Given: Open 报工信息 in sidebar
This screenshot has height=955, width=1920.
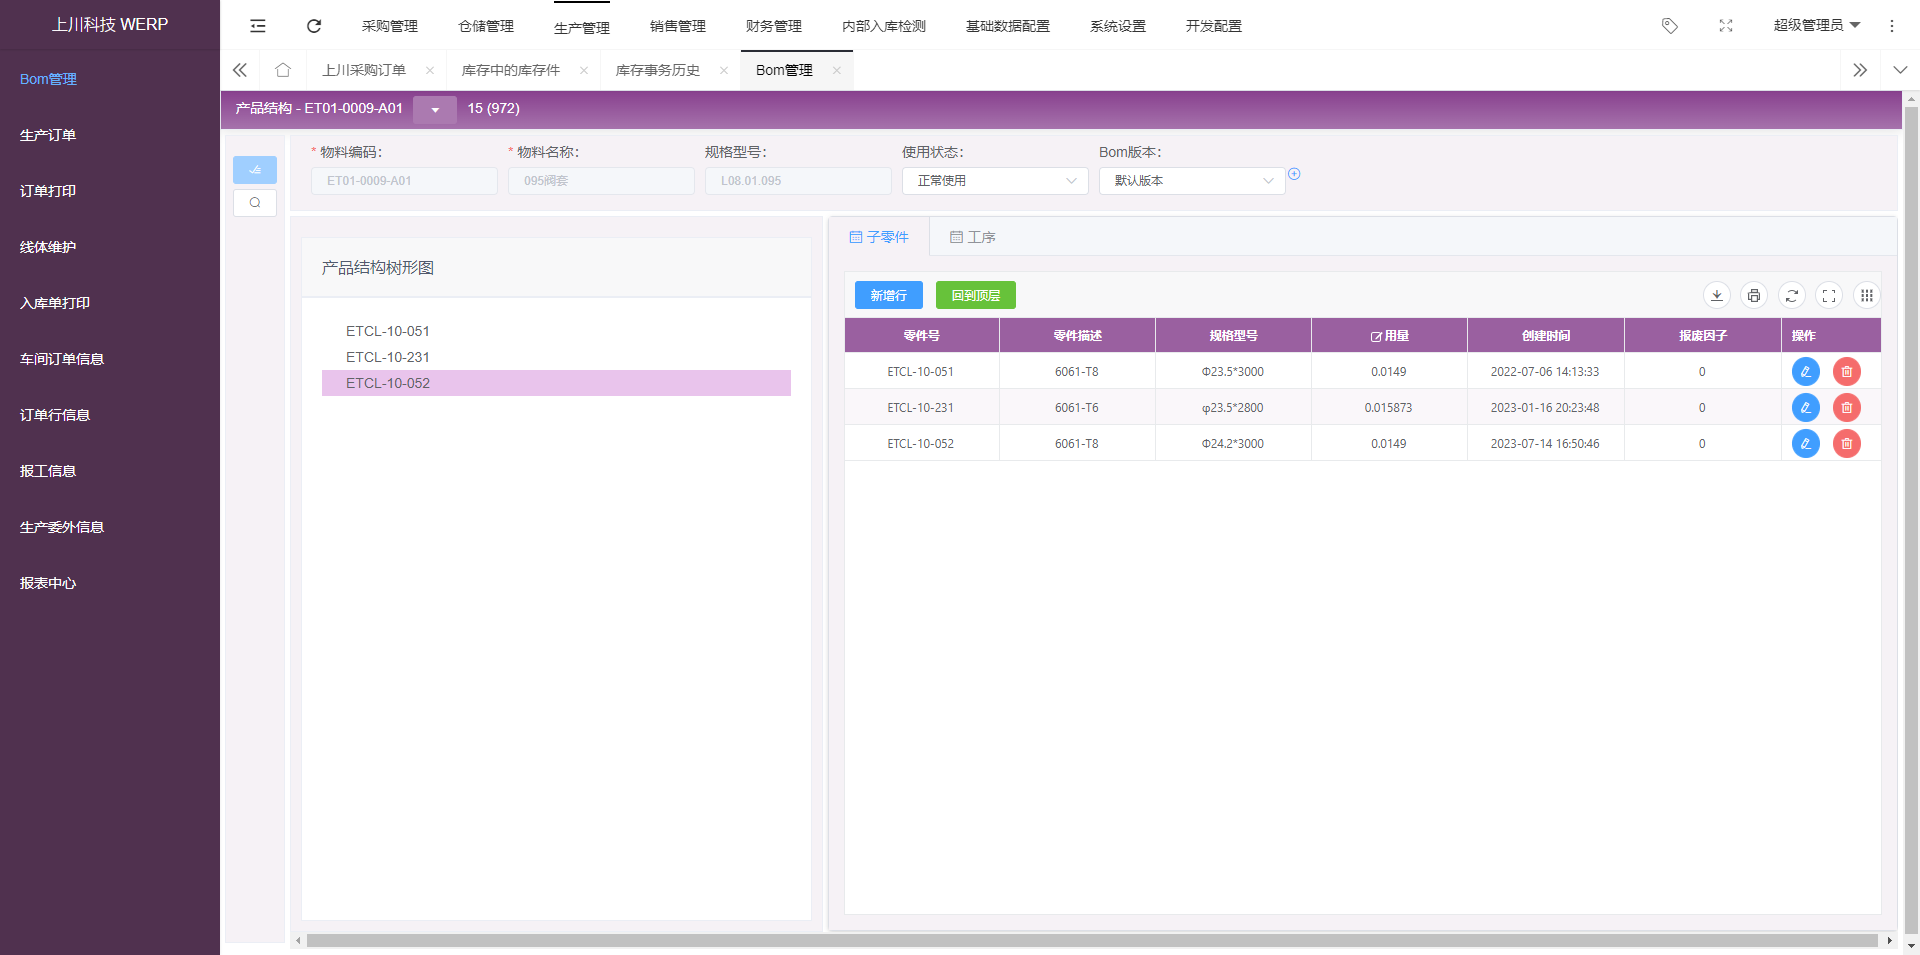Looking at the screenshot, I should tap(48, 471).
